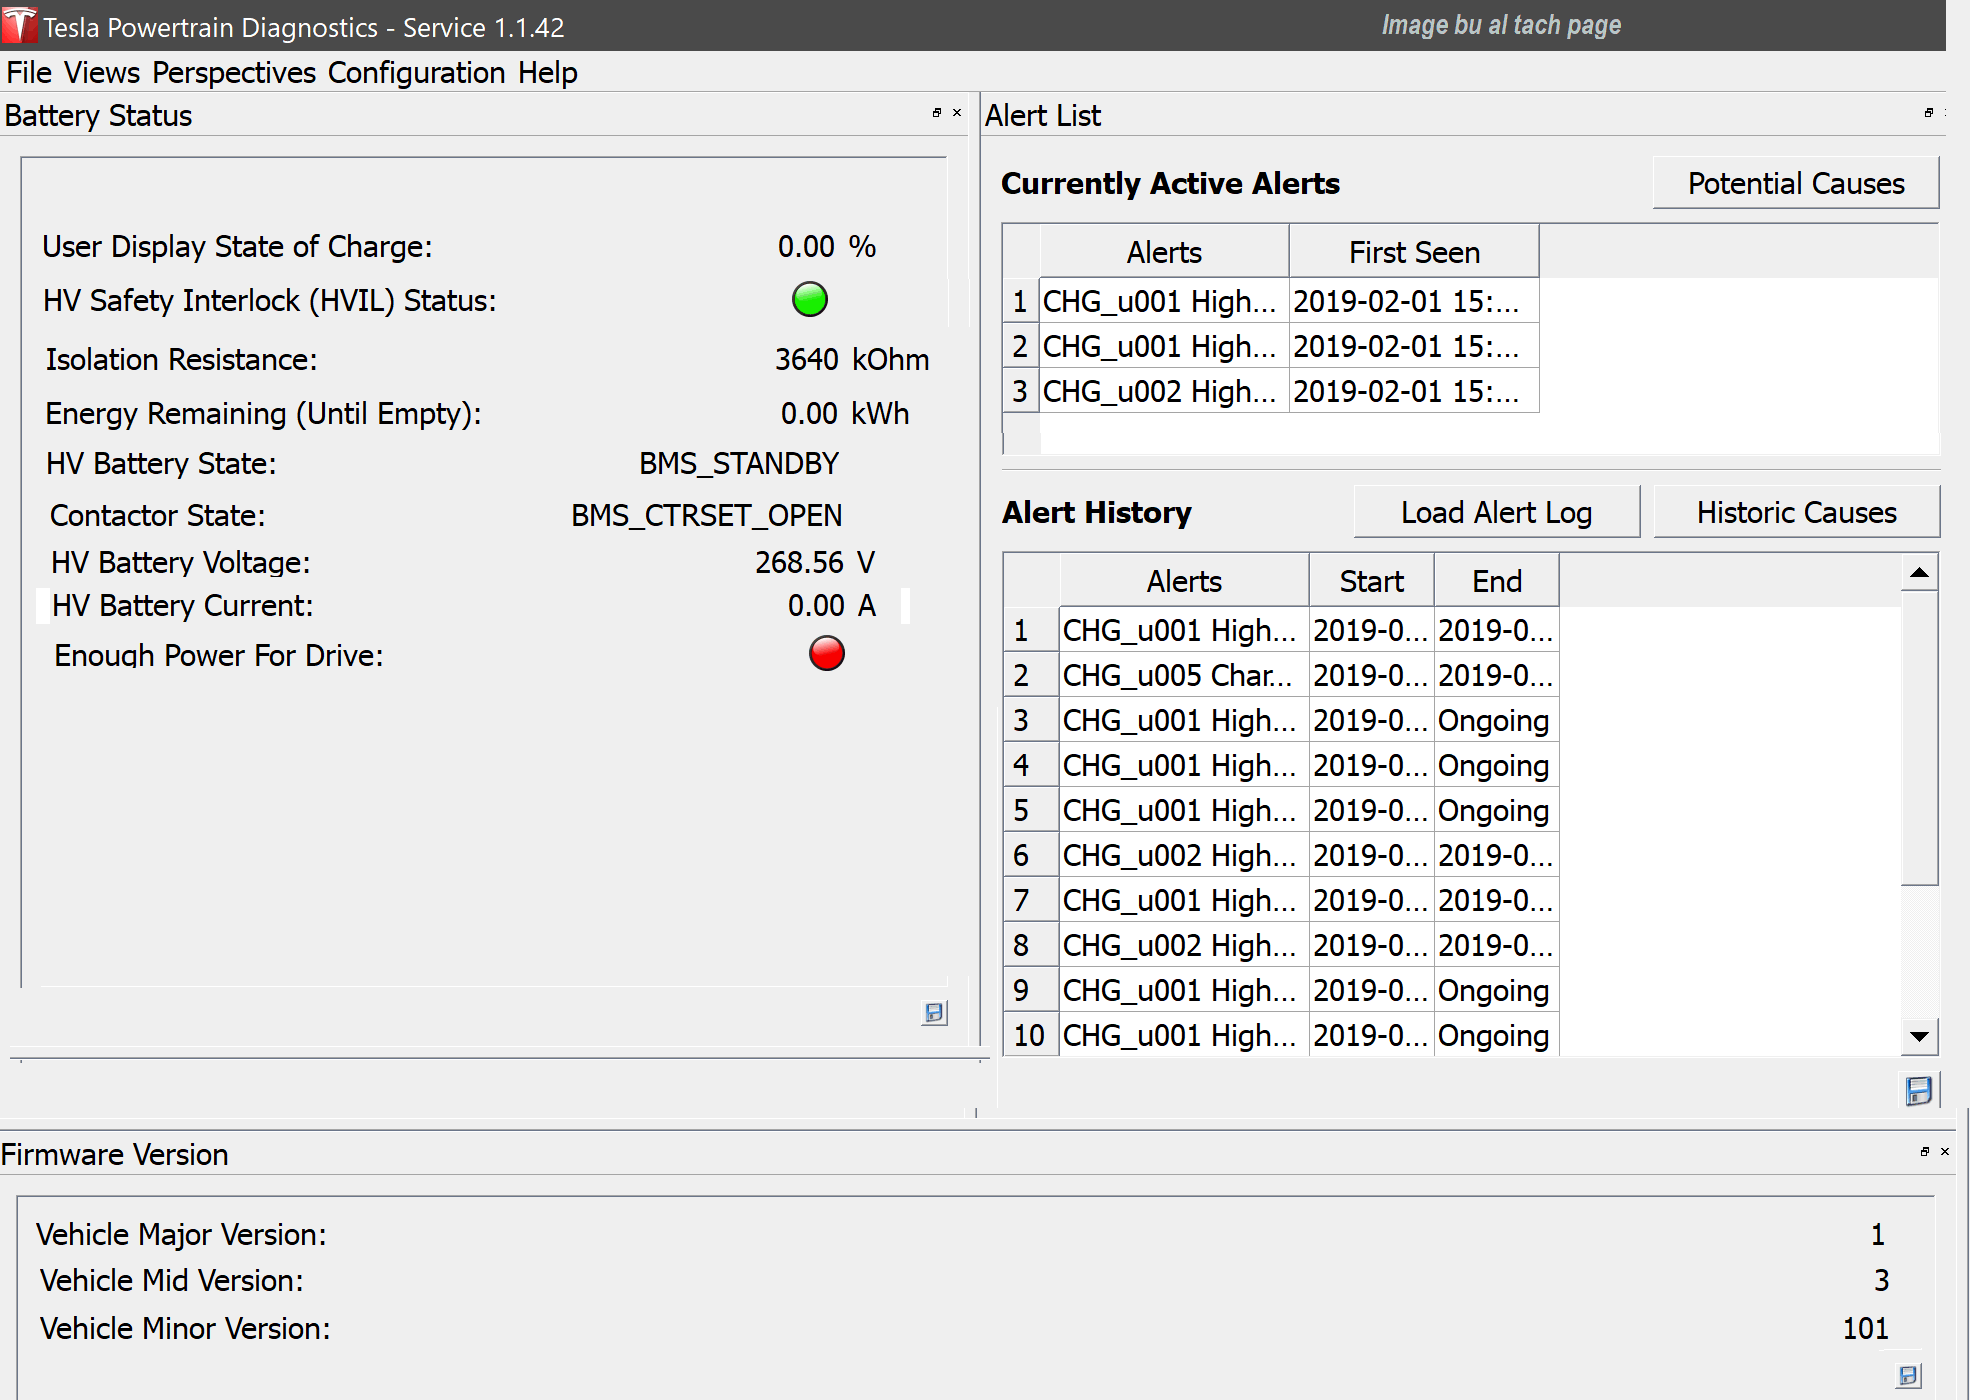Click the green HVIL status indicator
Screen dimensions: 1970x1400
point(809,299)
